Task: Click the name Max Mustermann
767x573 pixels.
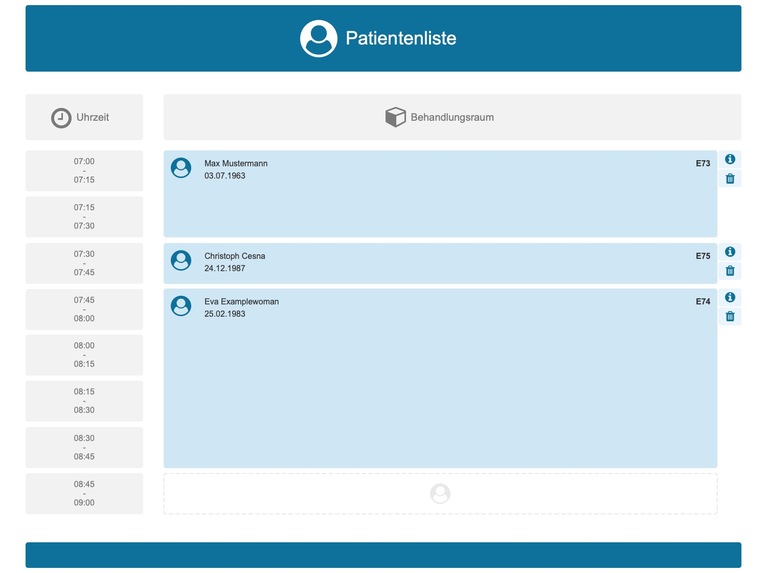Action: point(236,163)
